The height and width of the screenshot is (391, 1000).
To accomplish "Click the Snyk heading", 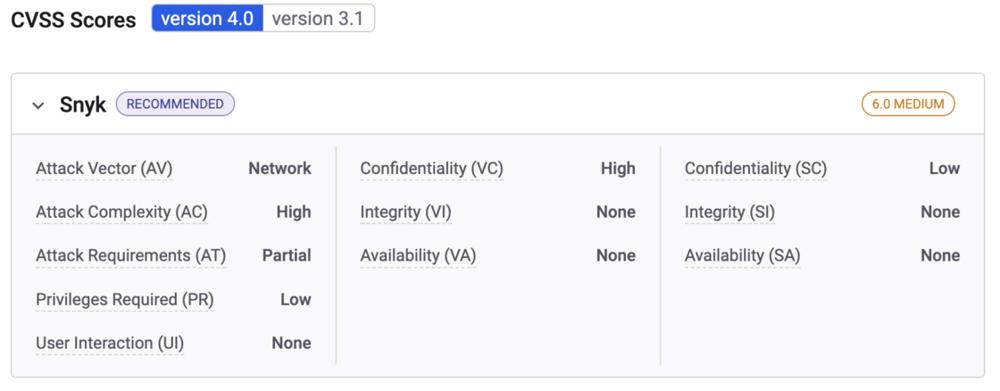I will 83,105.
